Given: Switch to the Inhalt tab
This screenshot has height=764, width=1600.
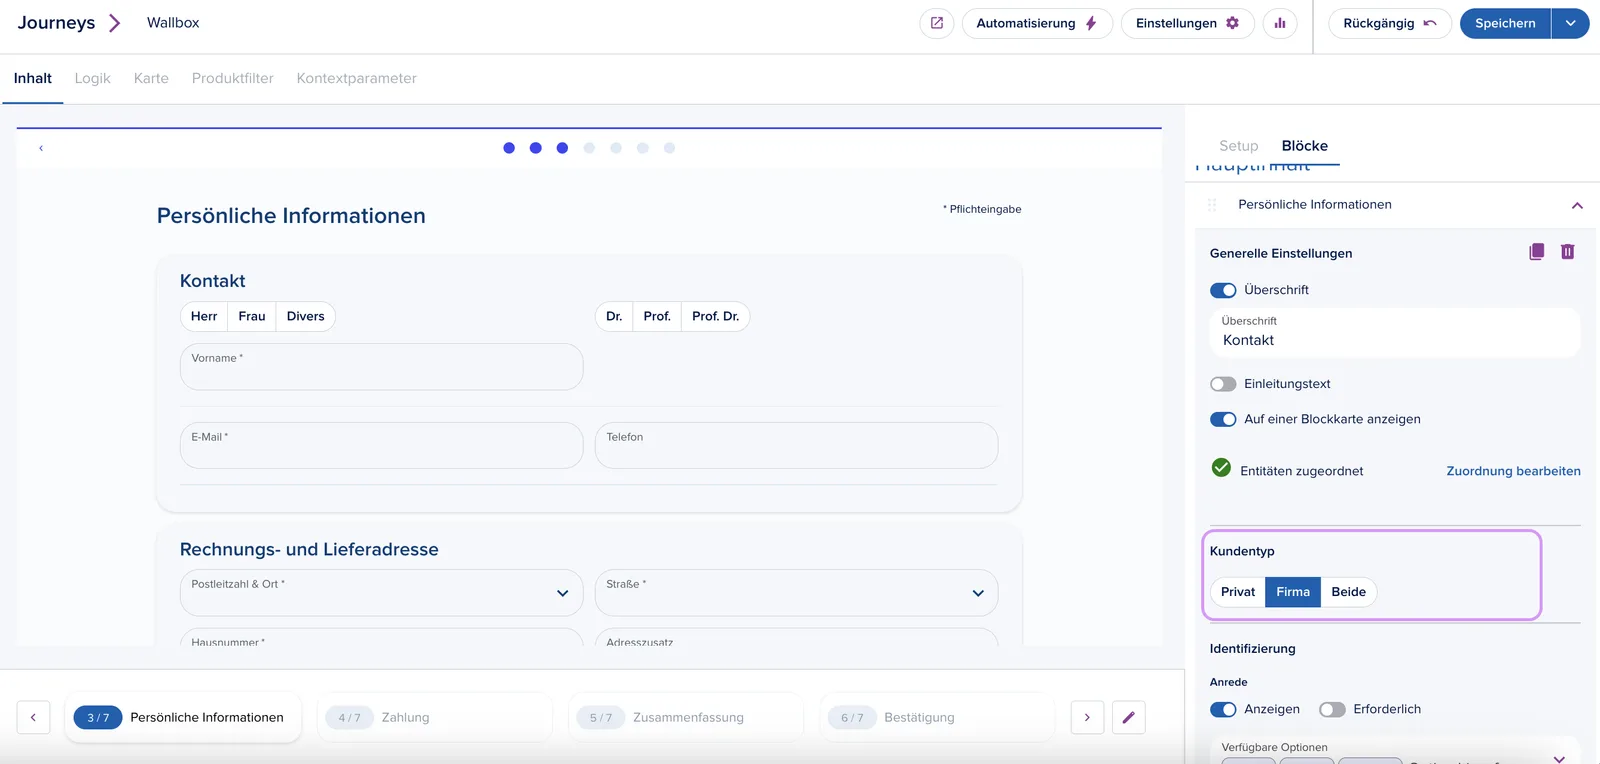Looking at the screenshot, I should [33, 78].
